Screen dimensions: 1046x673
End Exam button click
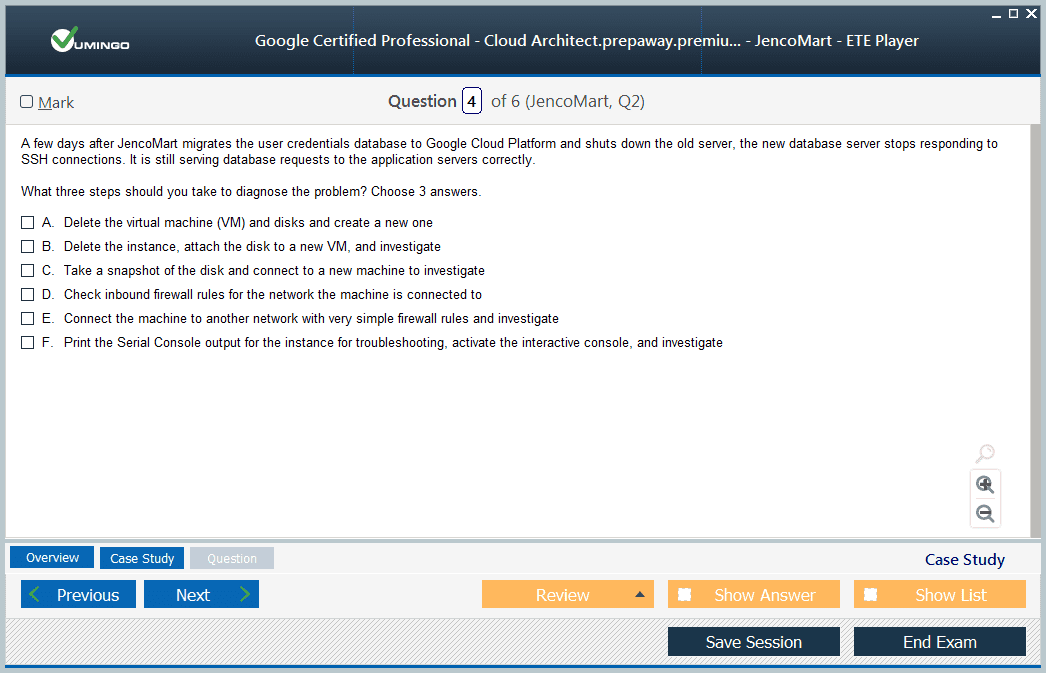940,642
